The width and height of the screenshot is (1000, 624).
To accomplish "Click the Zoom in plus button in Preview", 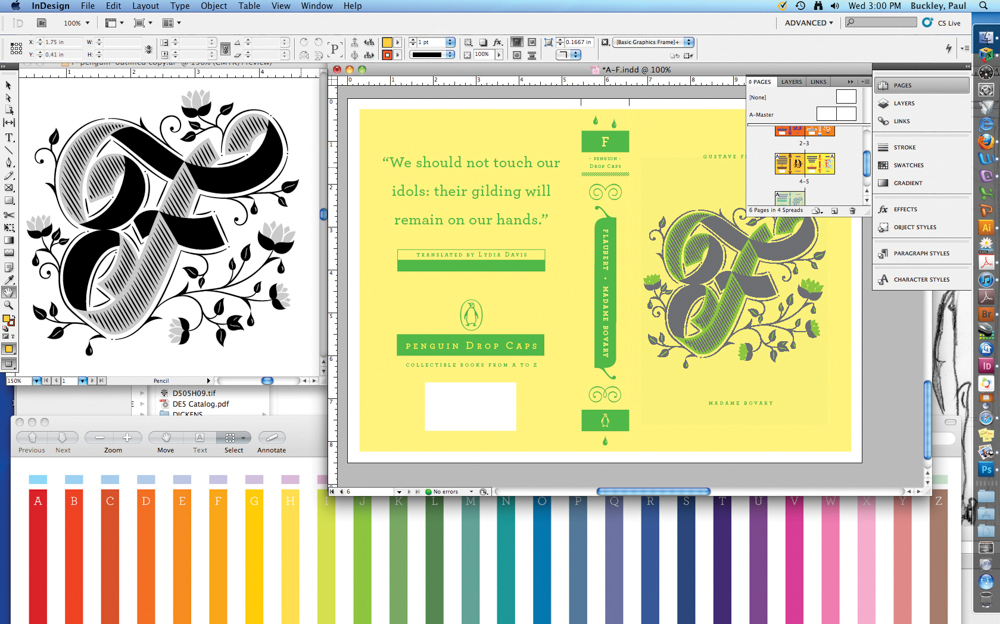I will pos(127,438).
